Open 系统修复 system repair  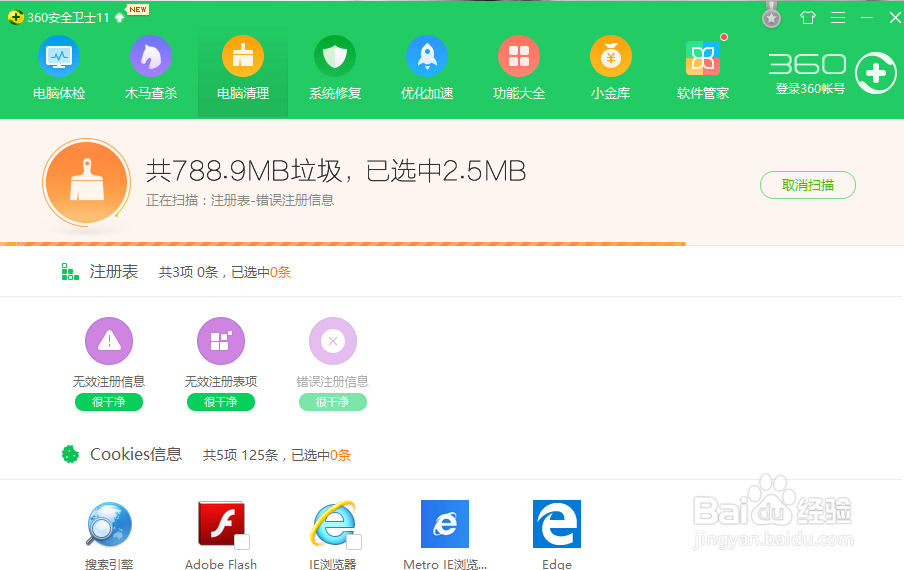tap(335, 68)
